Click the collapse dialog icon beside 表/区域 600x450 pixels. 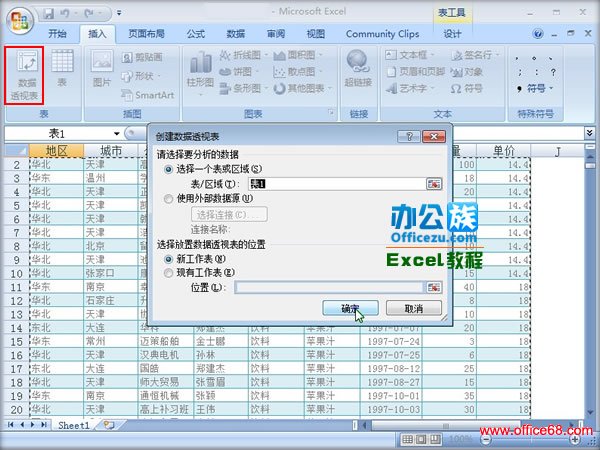(x=434, y=184)
